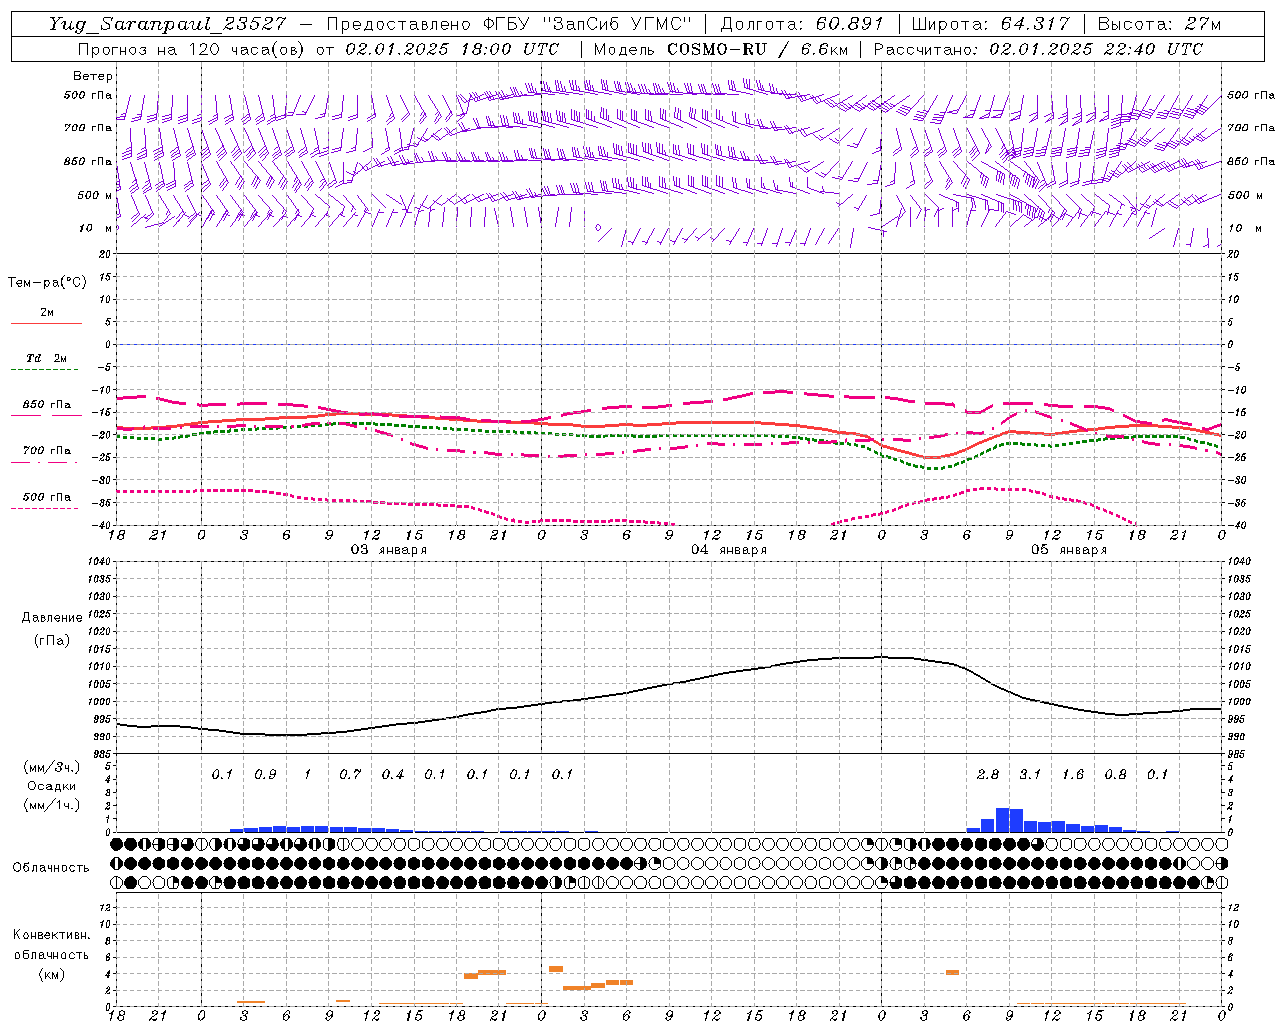Select the 2.8 precipitation value
The height and width of the screenshot is (1024, 1280).
click(988, 775)
